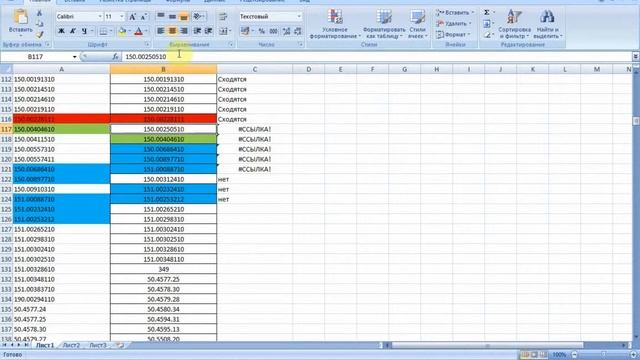Screen dimensions: 640x360
Task: Click the Decrease Indent icon
Action: pos(197,31)
